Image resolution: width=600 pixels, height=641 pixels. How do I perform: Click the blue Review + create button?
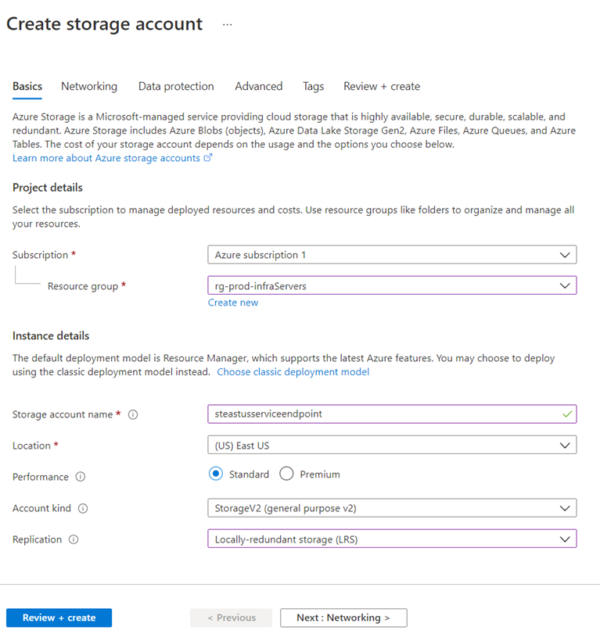click(59, 618)
